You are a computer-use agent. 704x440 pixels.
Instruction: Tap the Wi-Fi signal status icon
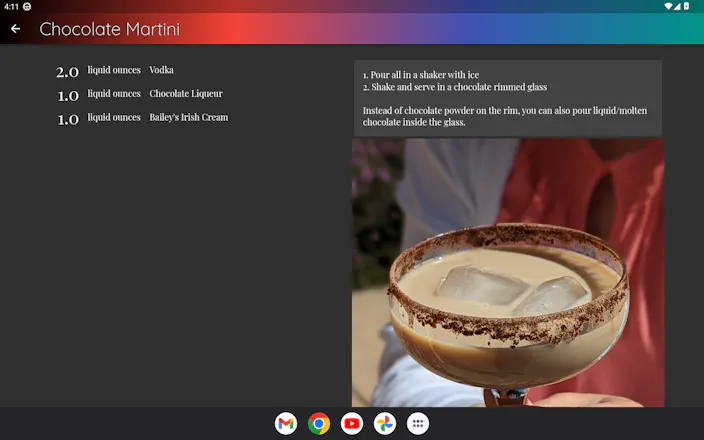point(669,6)
